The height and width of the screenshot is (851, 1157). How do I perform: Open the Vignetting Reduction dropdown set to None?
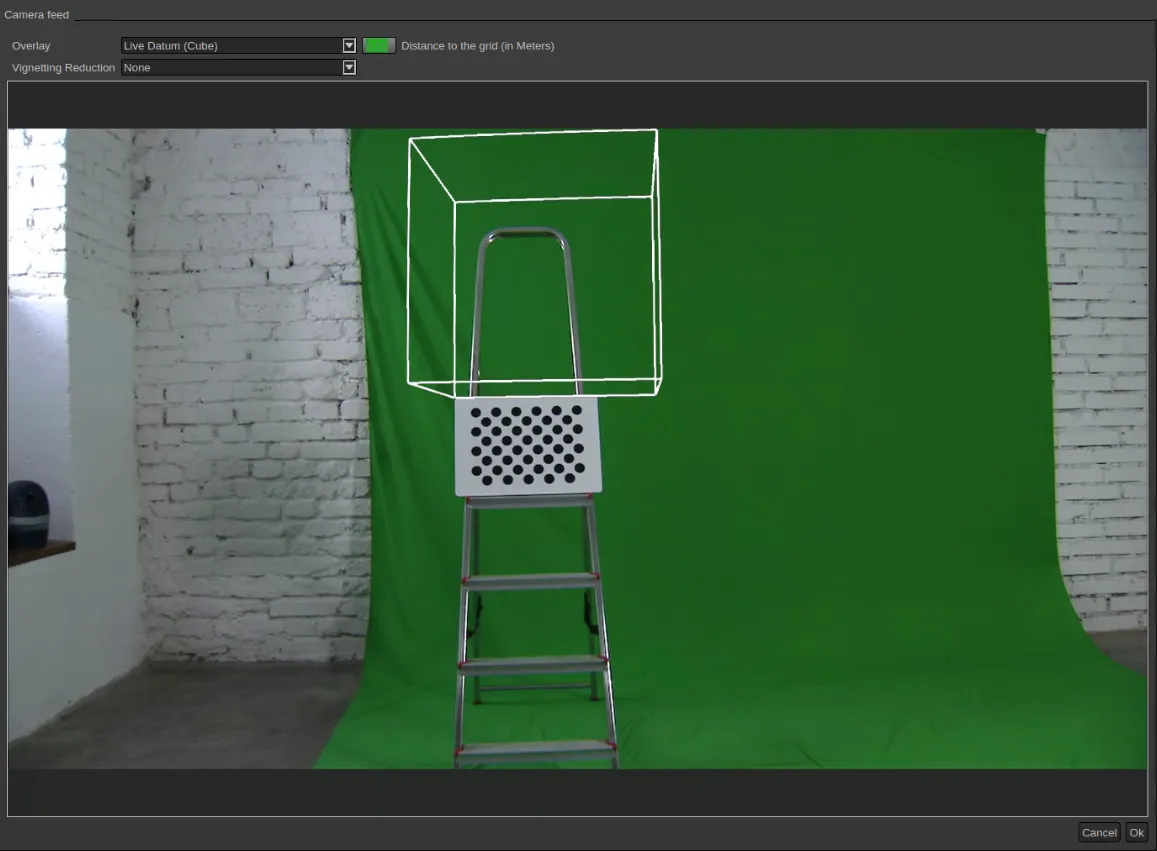[238, 68]
